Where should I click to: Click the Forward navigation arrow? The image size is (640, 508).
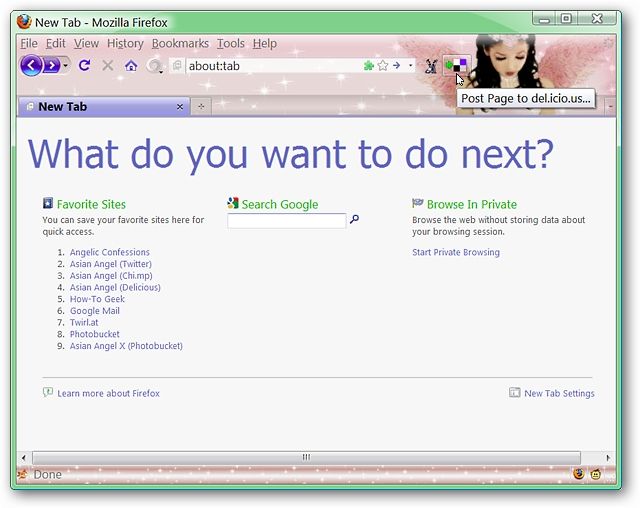51,65
